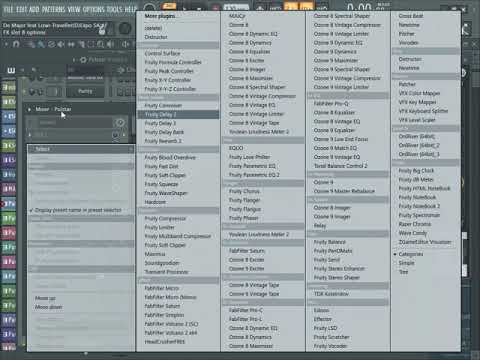Open the OPTIONS menu
Image resolution: width=480 pixels, height=360 pixels.
[94, 9]
